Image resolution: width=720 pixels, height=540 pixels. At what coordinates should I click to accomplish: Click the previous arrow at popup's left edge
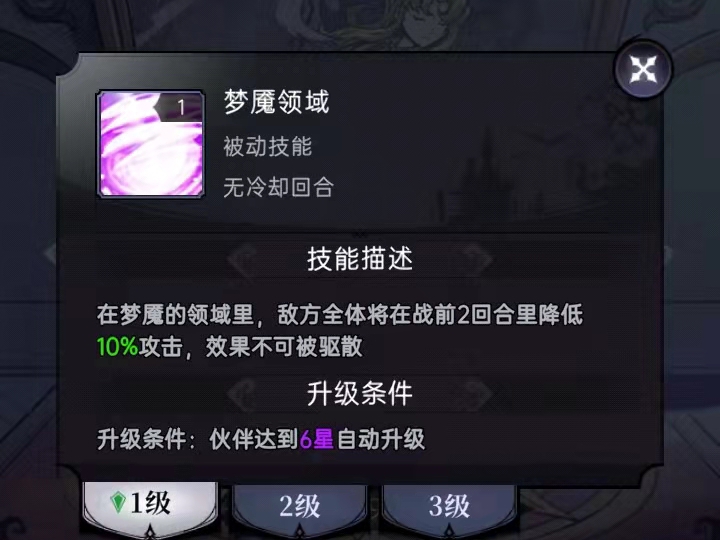[x=50, y=254]
